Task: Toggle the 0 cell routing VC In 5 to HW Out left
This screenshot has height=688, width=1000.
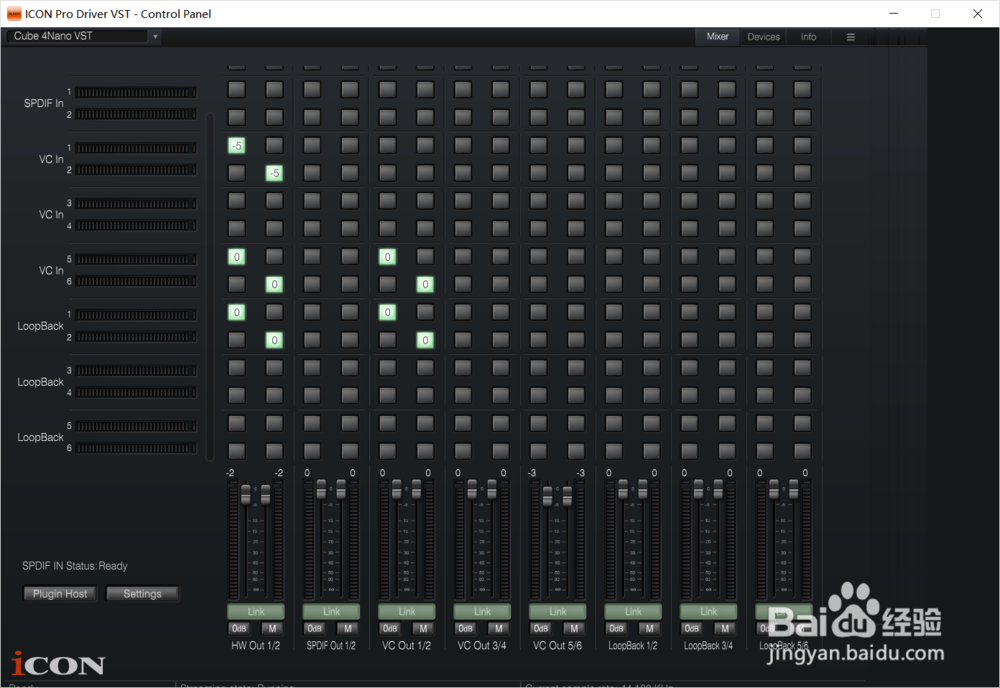Action: tap(237, 257)
